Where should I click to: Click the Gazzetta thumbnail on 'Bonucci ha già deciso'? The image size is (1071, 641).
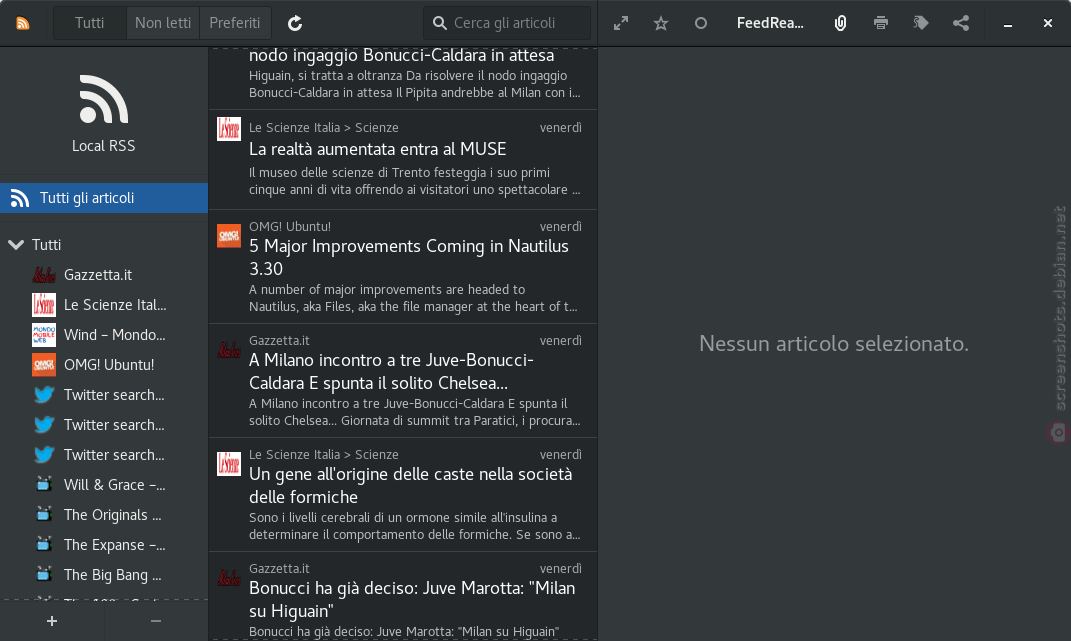coord(229,578)
